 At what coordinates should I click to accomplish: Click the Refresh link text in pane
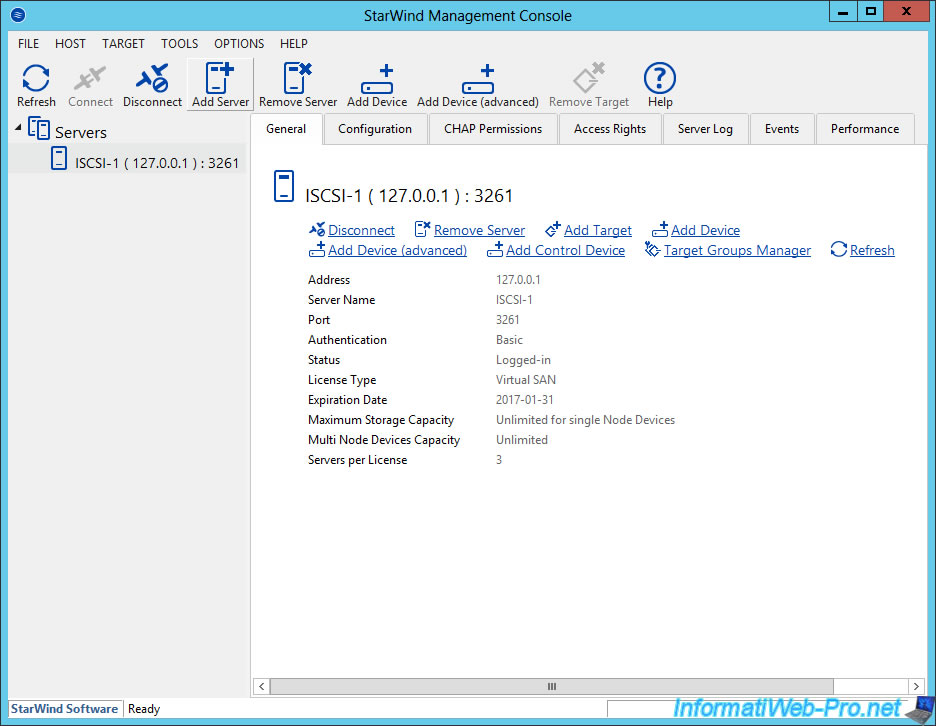872,251
